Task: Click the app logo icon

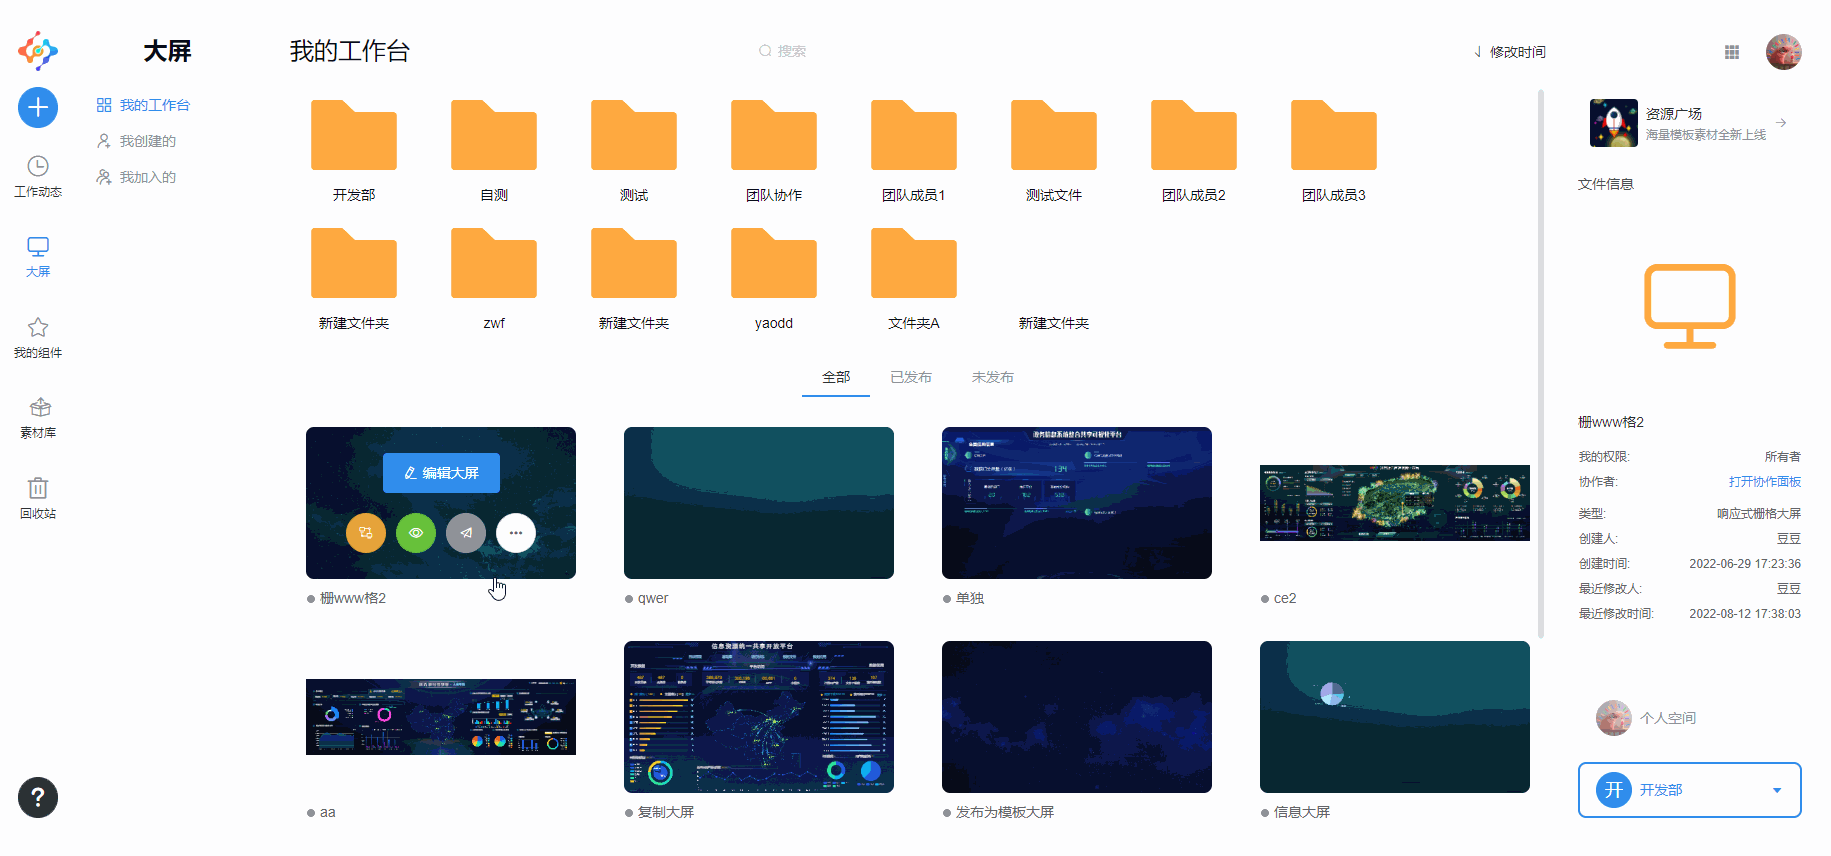Action: coord(38,50)
